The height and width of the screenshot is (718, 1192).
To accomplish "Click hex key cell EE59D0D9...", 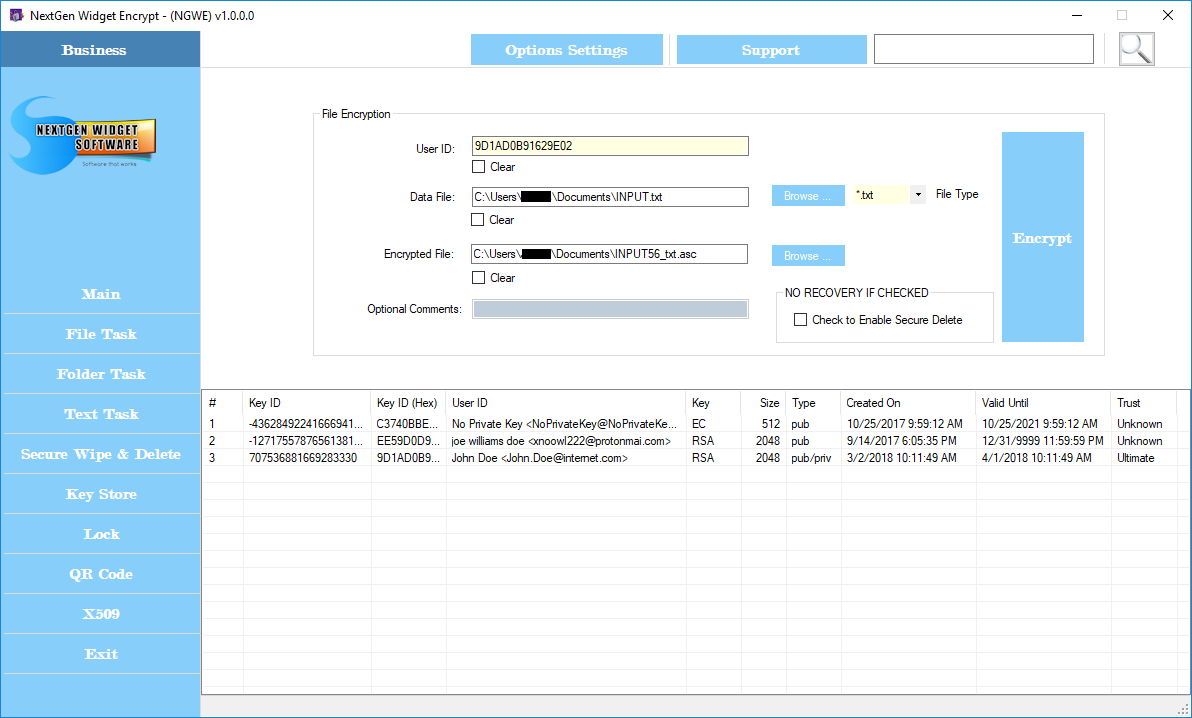I will pyautogui.click(x=407, y=441).
